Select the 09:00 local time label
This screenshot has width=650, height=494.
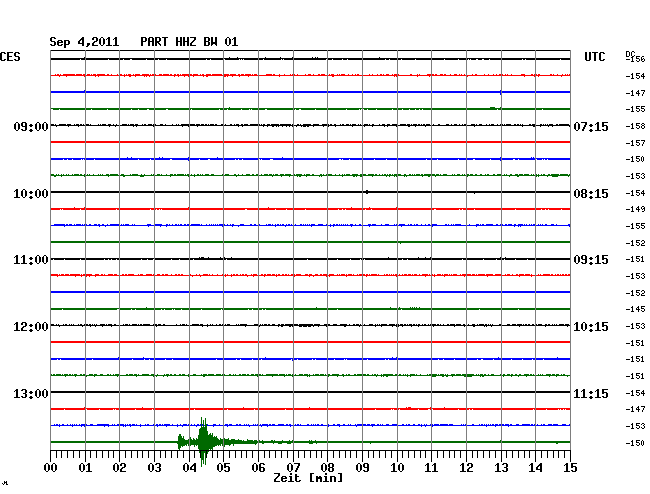click(31, 126)
